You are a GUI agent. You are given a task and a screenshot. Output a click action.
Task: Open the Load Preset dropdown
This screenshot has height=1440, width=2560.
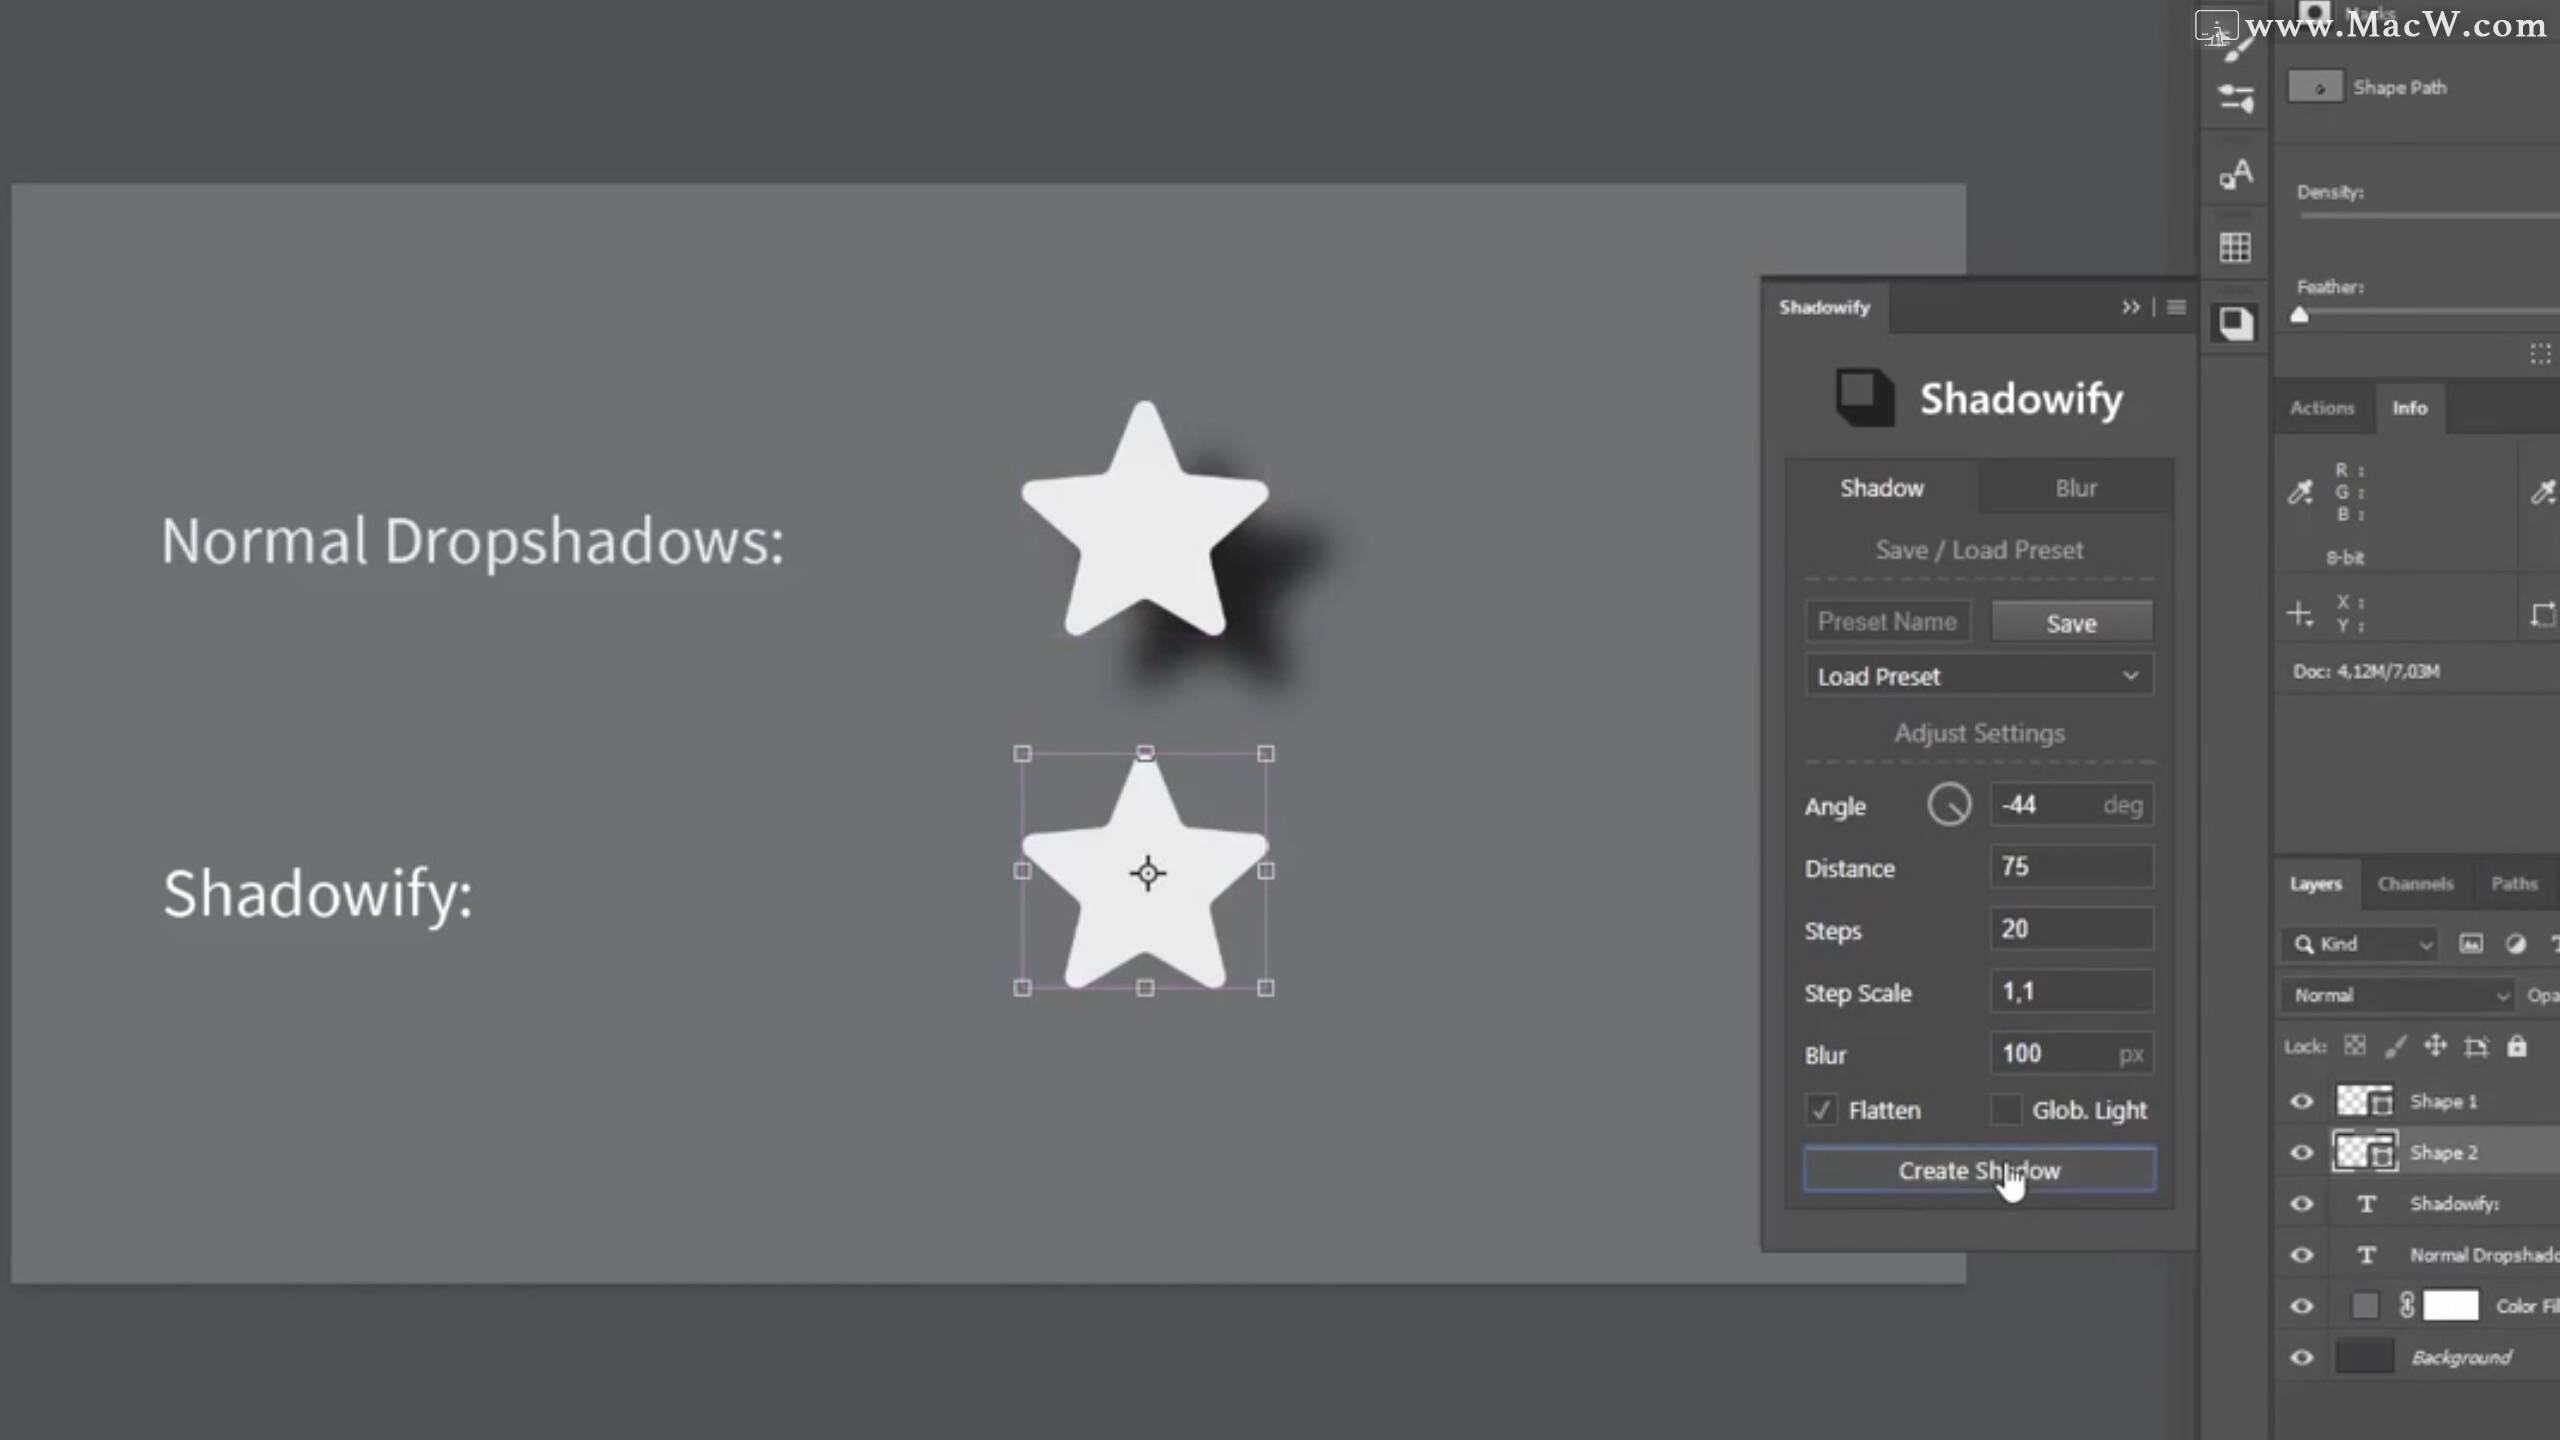[1979, 676]
